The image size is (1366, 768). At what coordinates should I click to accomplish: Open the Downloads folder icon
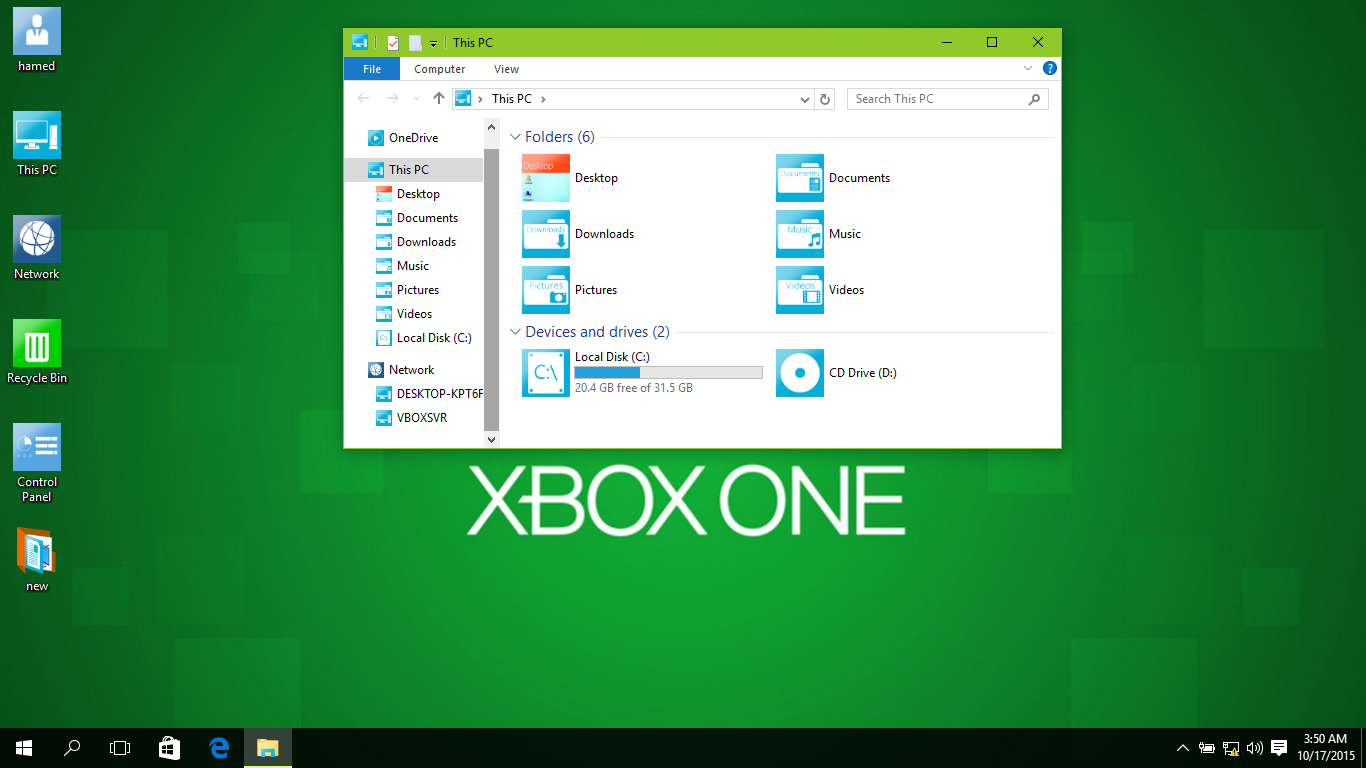(x=546, y=234)
